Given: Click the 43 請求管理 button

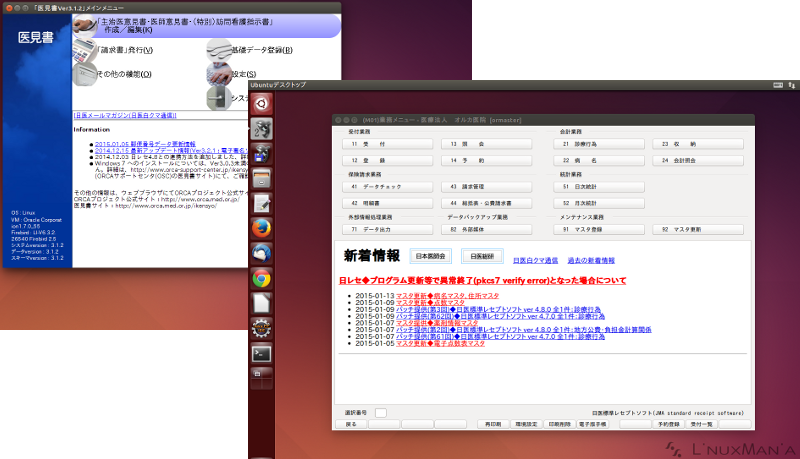Looking at the screenshot, I should [x=487, y=187].
